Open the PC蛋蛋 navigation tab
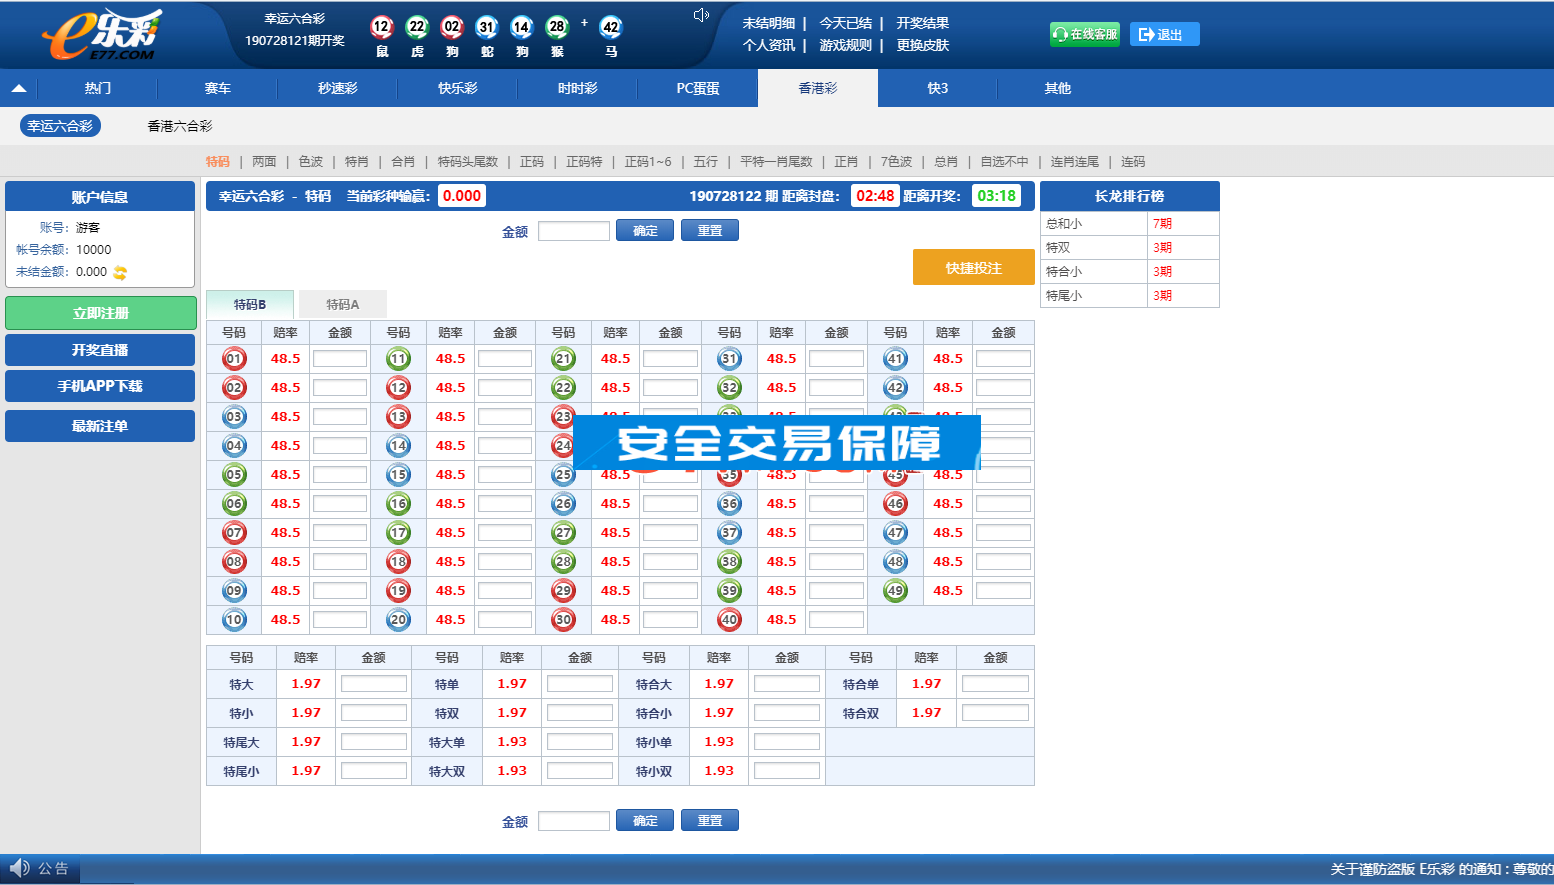 coord(697,88)
